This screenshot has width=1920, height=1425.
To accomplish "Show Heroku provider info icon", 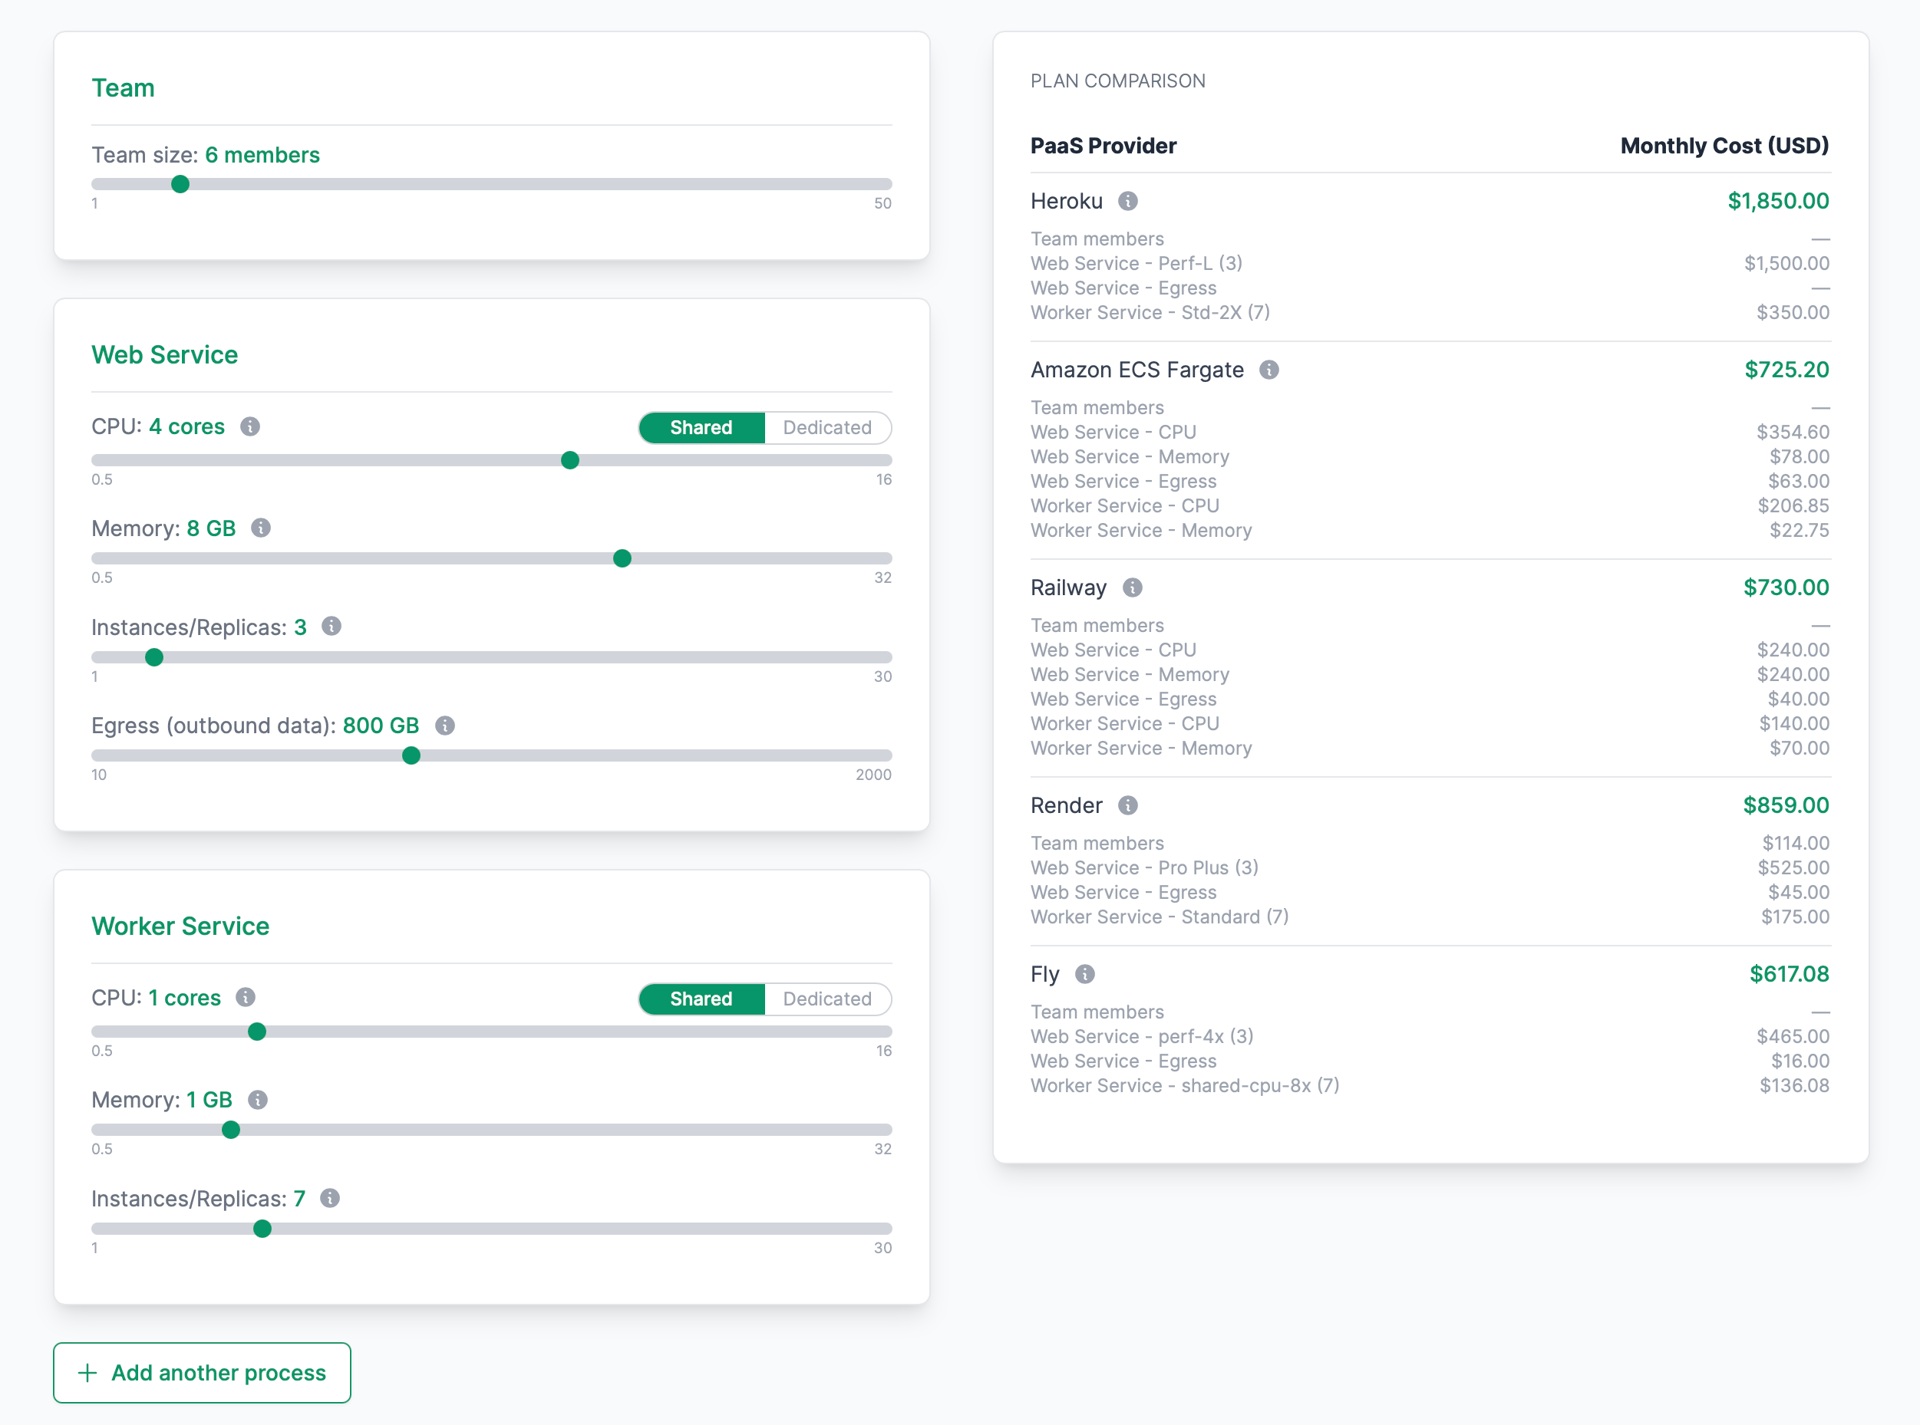I will (1128, 201).
